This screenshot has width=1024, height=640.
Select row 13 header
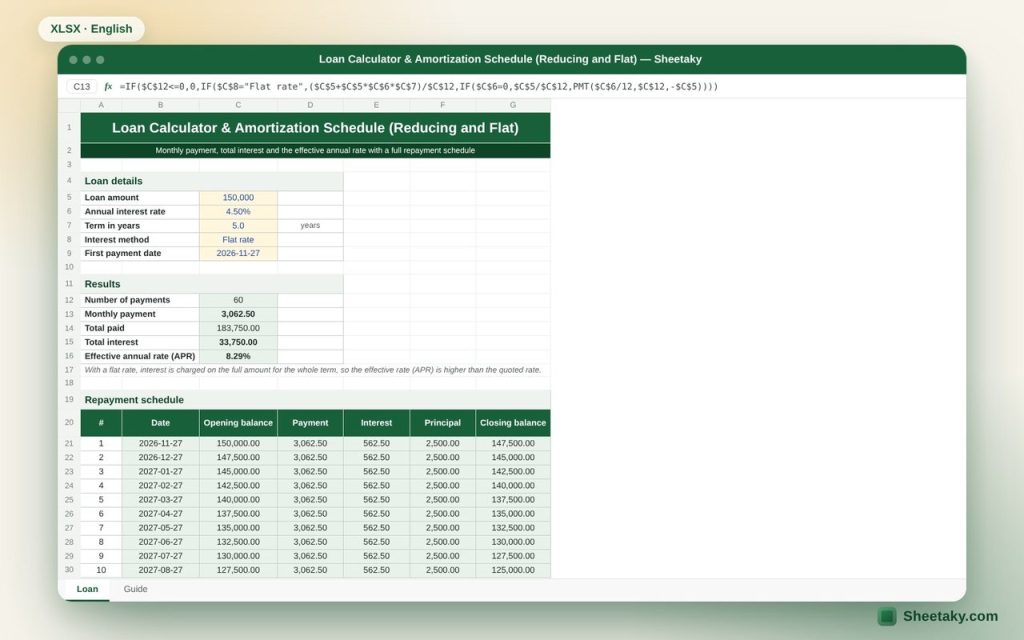pos(69,314)
